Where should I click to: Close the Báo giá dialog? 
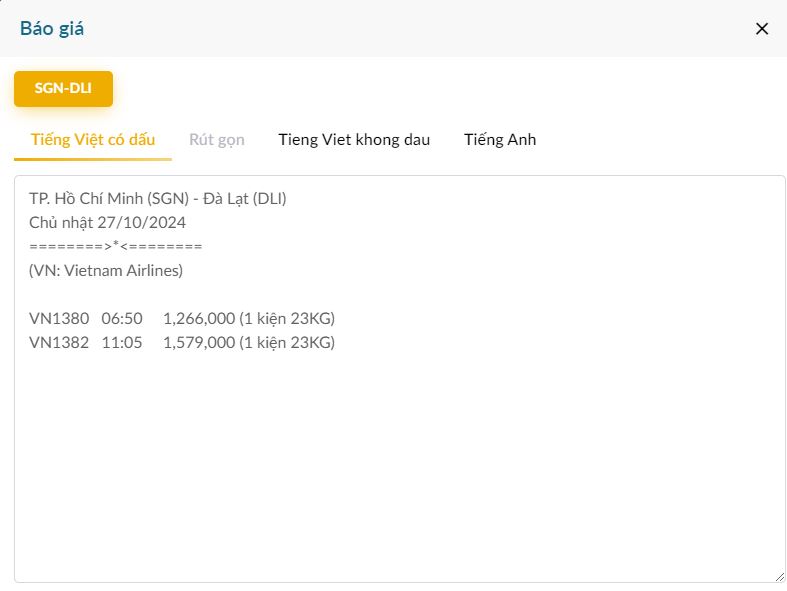pos(761,28)
